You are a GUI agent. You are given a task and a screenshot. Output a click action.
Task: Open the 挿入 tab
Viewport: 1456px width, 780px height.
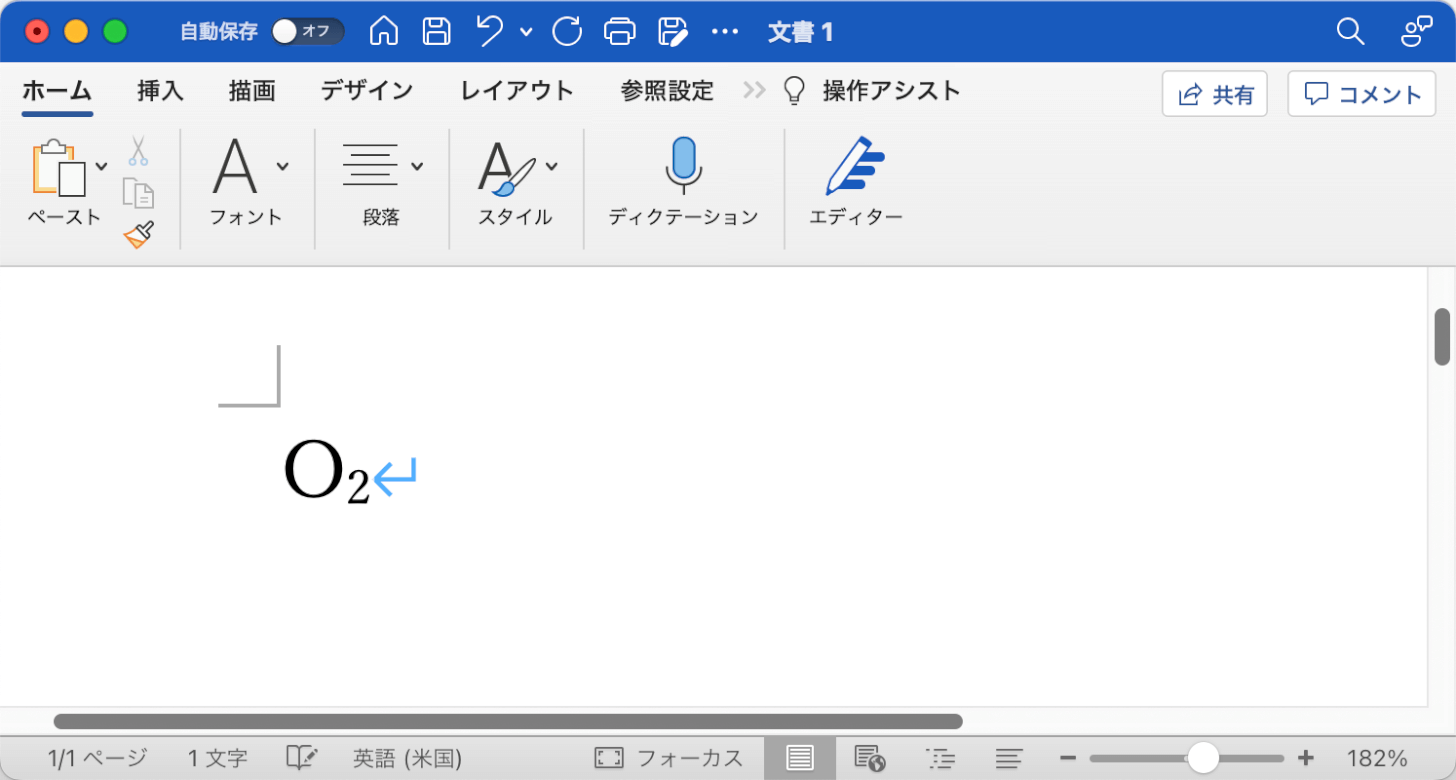pyautogui.click(x=161, y=92)
